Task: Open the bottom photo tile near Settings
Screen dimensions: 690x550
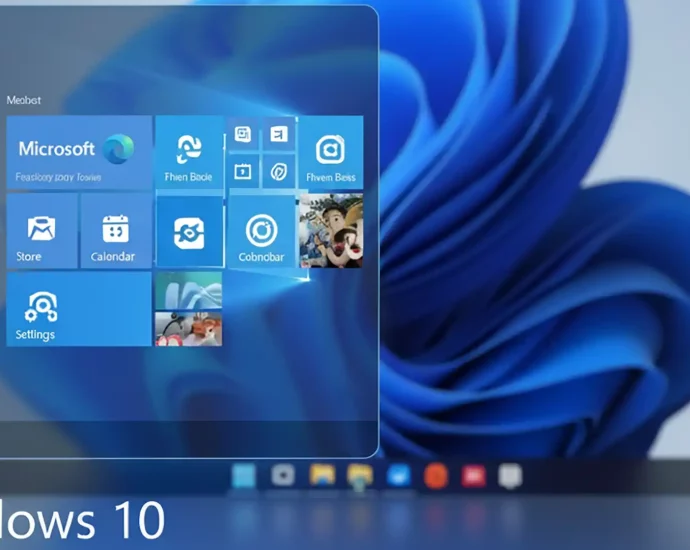Action: 189,329
